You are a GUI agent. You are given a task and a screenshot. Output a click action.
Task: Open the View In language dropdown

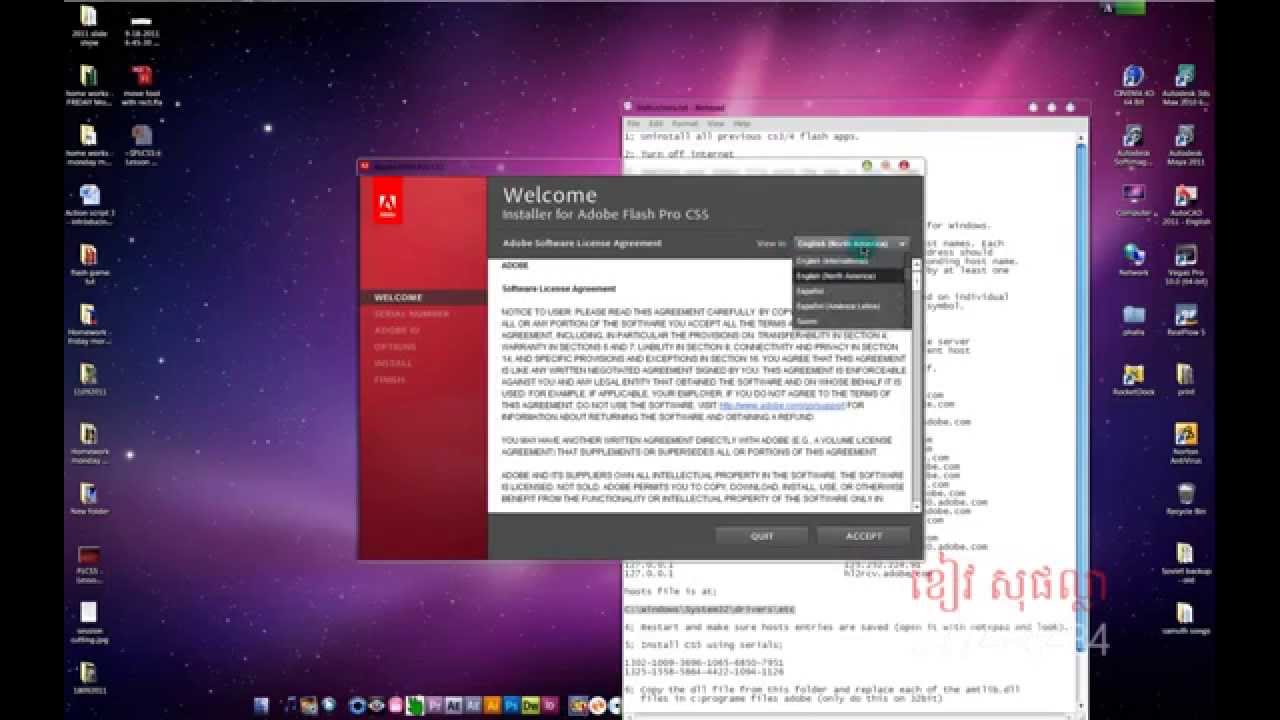851,243
